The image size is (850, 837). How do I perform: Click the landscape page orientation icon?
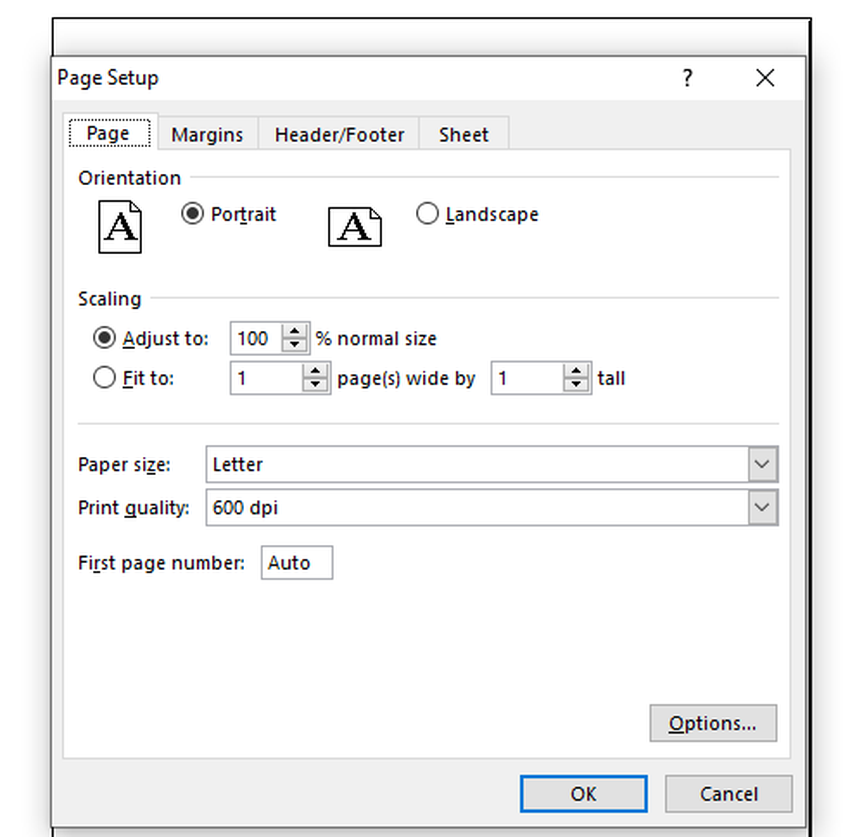click(354, 227)
